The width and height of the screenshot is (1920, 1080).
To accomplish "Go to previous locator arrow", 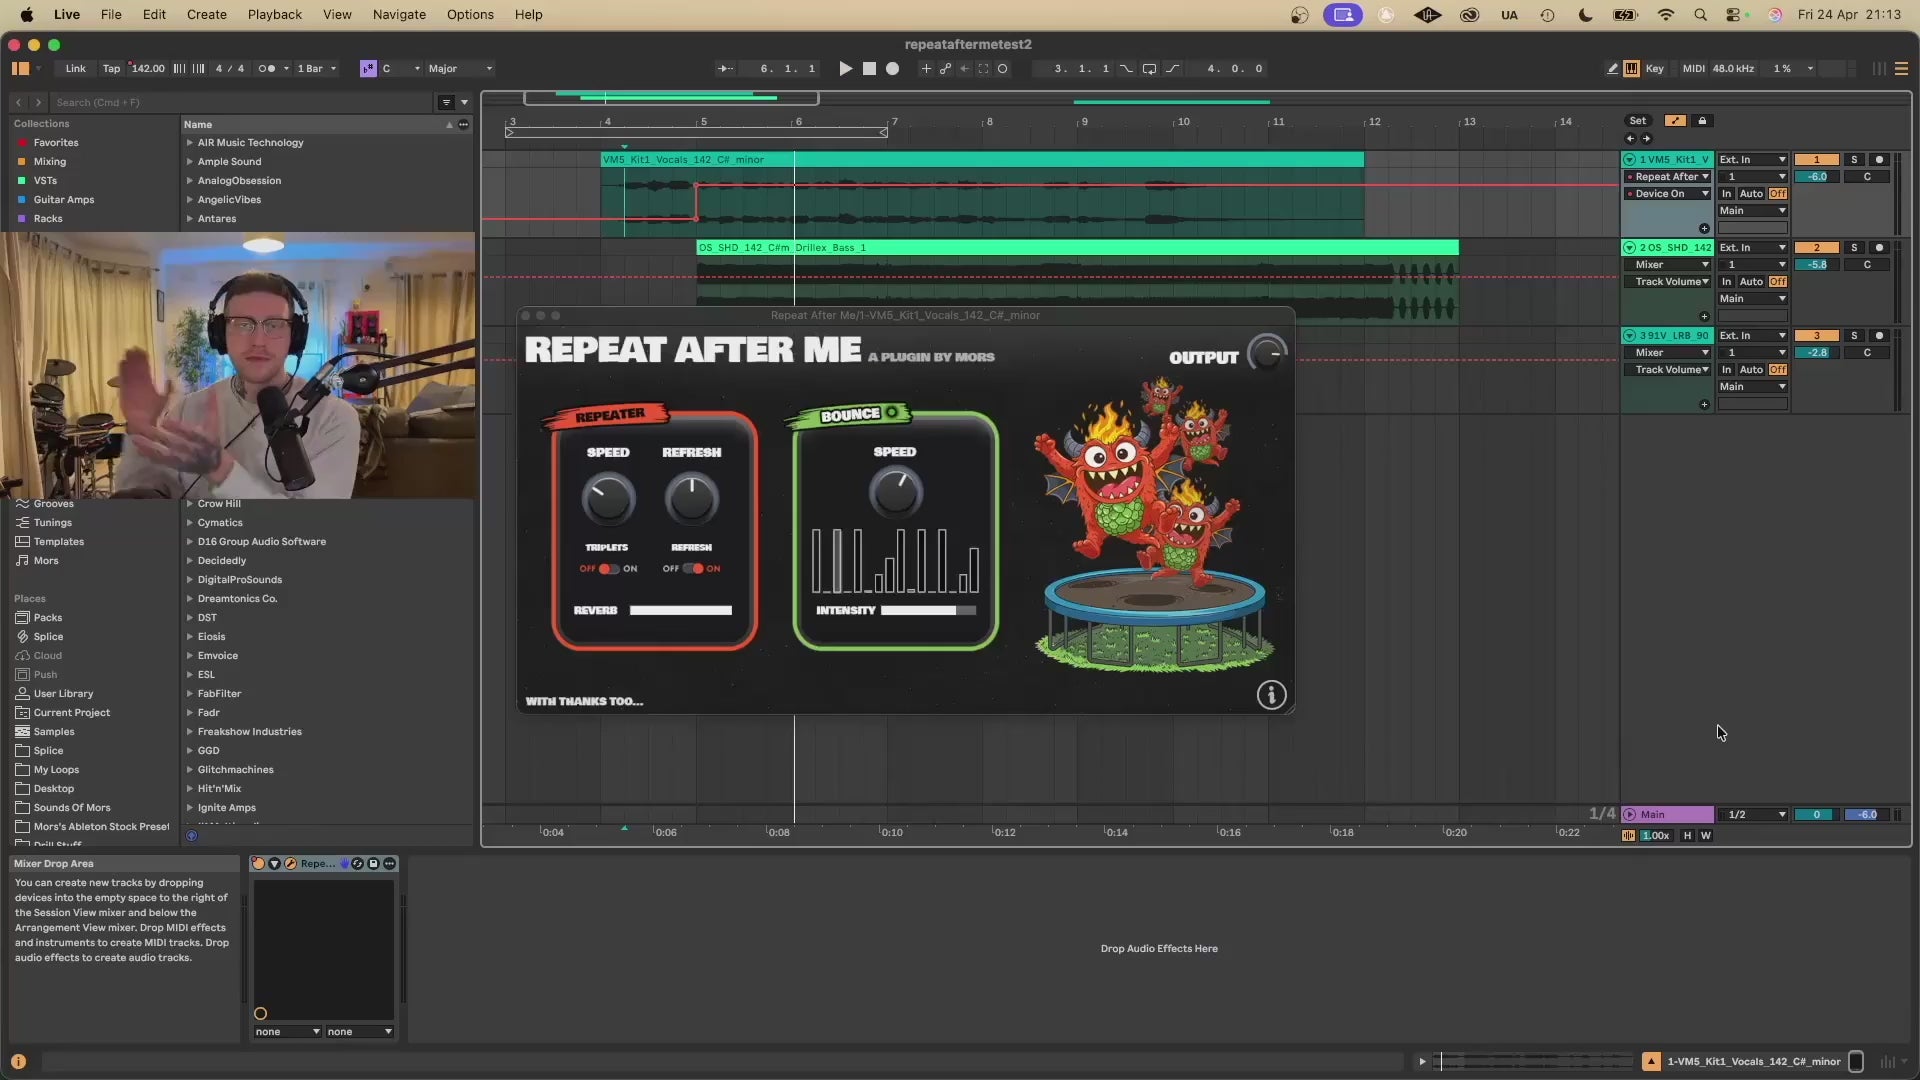I will (x=1630, y=139).
